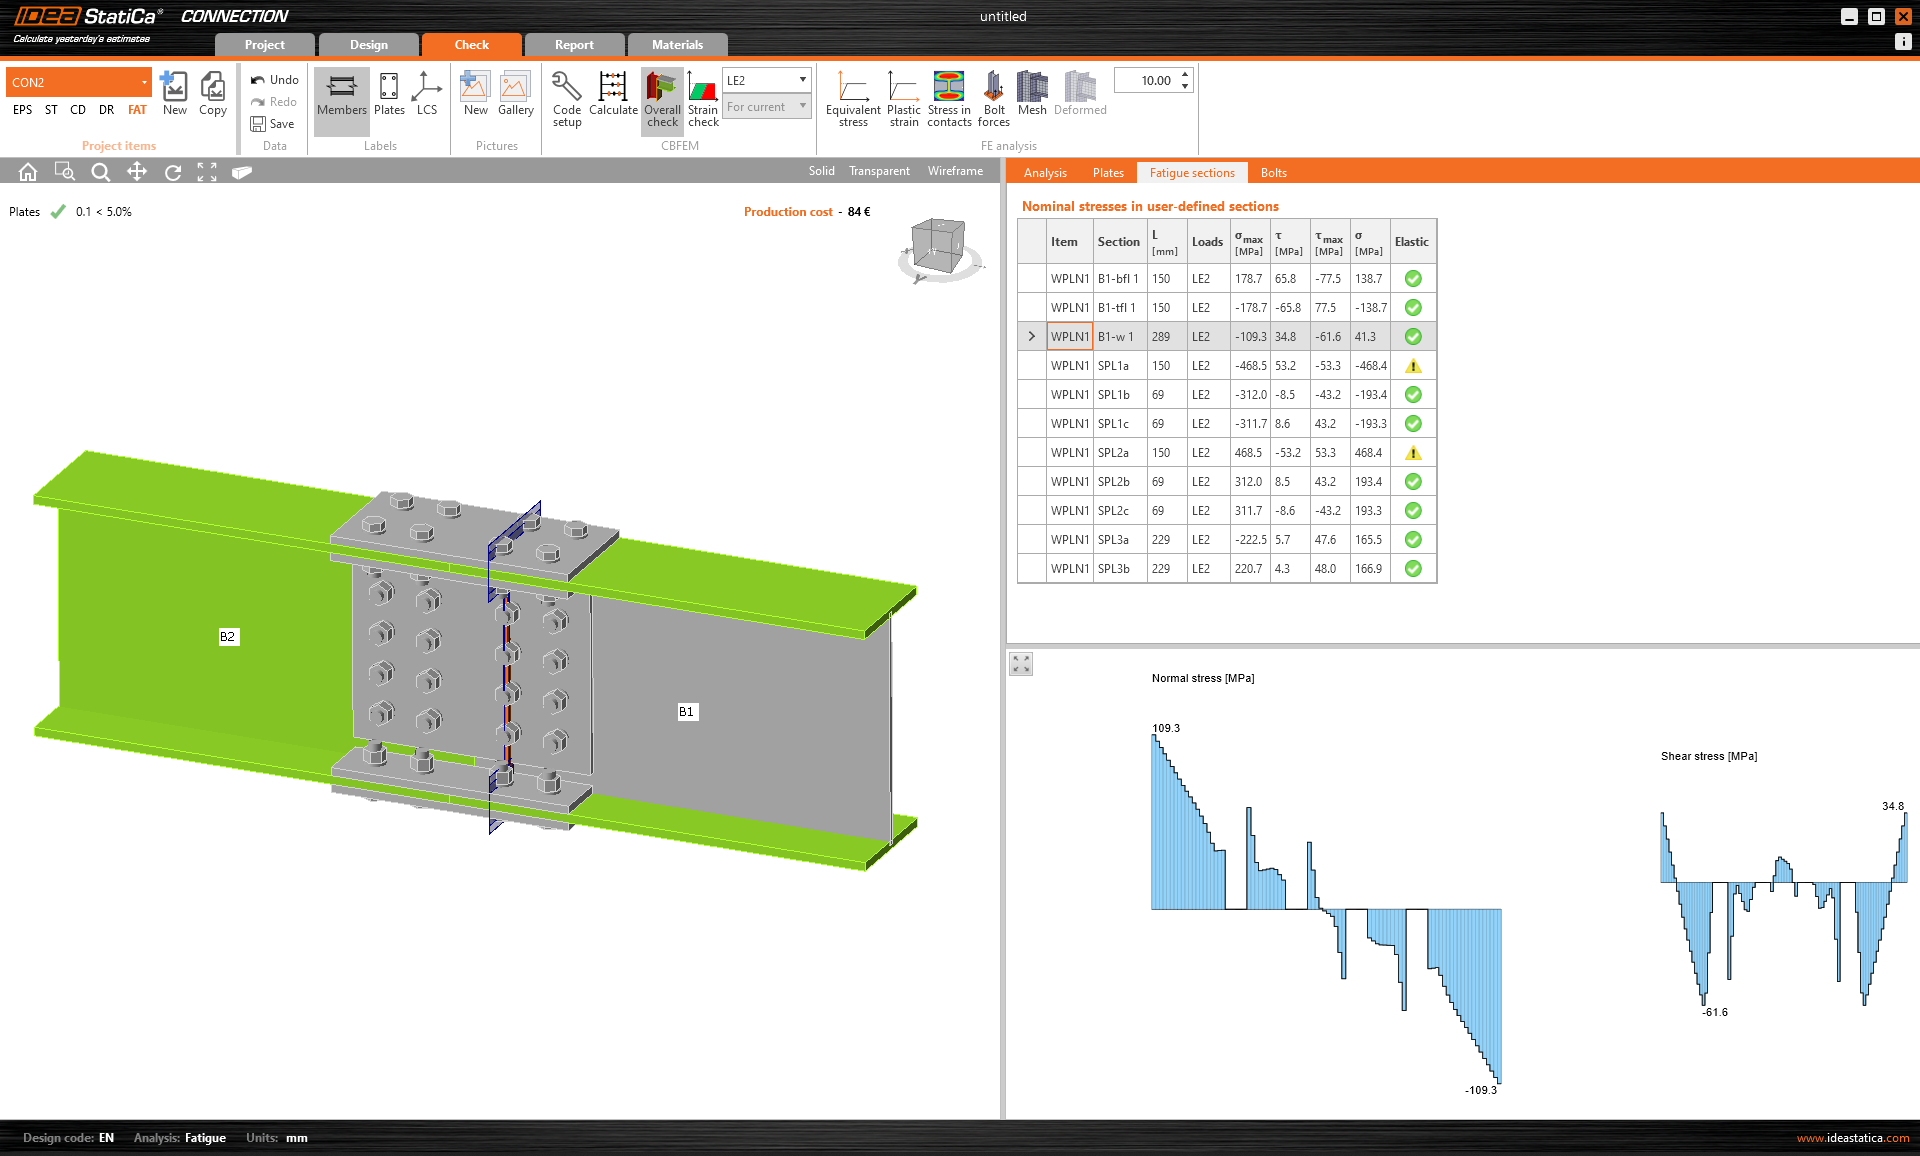Open the Report ribbon tab
Viewport: 1920px width, 1156px height.
pyautogui.click(x=574, y=45)
